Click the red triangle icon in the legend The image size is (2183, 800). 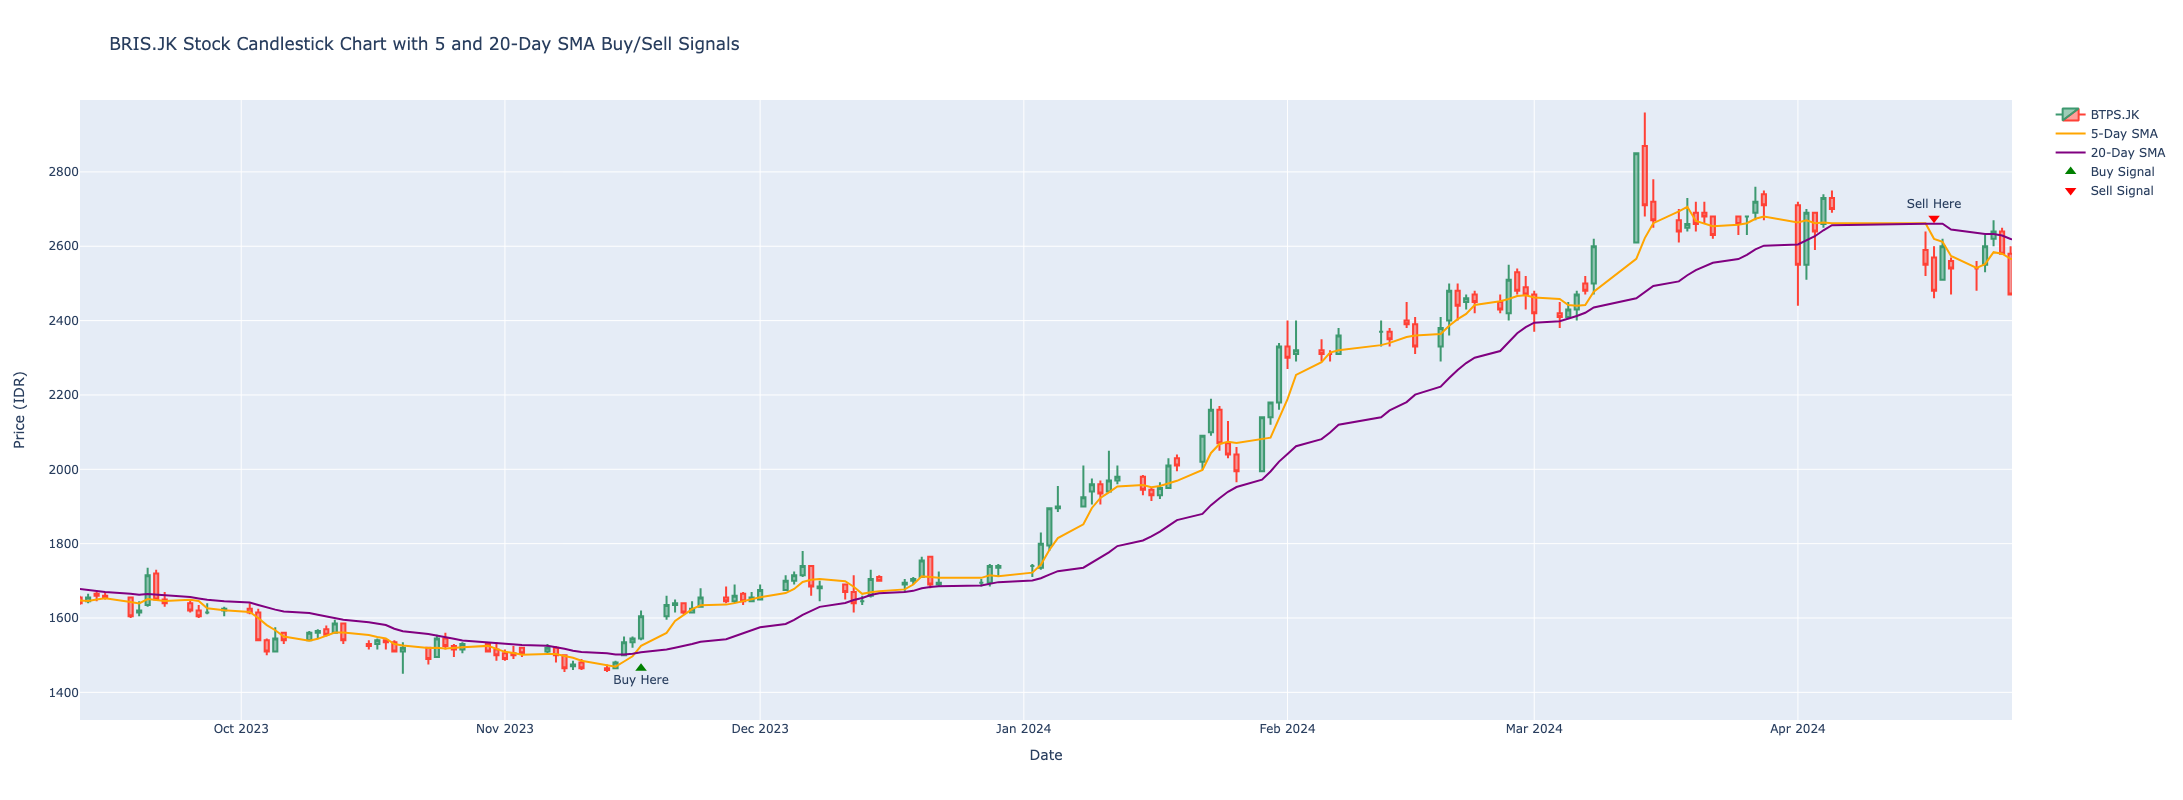[2070, 191]
